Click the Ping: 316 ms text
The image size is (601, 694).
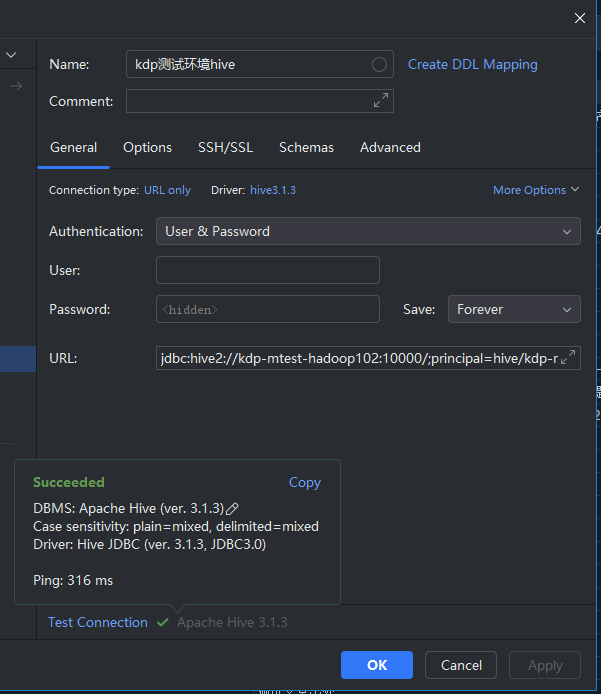[73, 580]
